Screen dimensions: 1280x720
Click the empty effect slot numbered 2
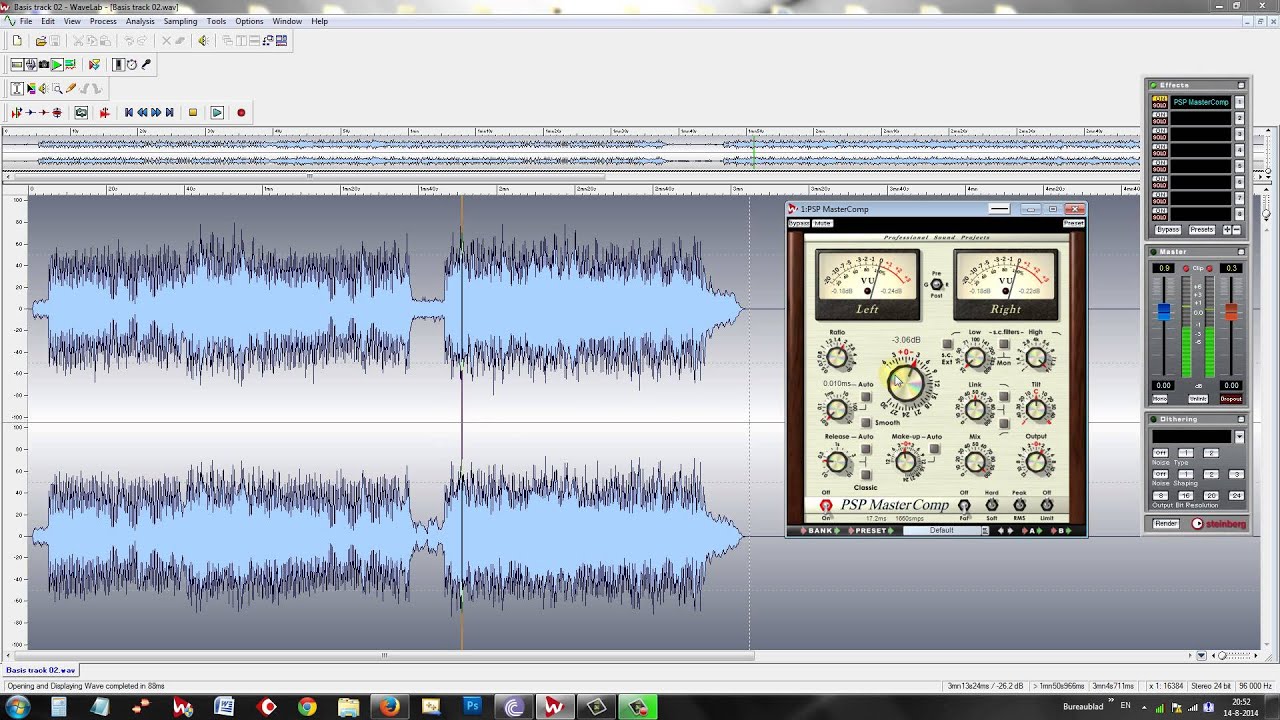[x=1201, y=118]
